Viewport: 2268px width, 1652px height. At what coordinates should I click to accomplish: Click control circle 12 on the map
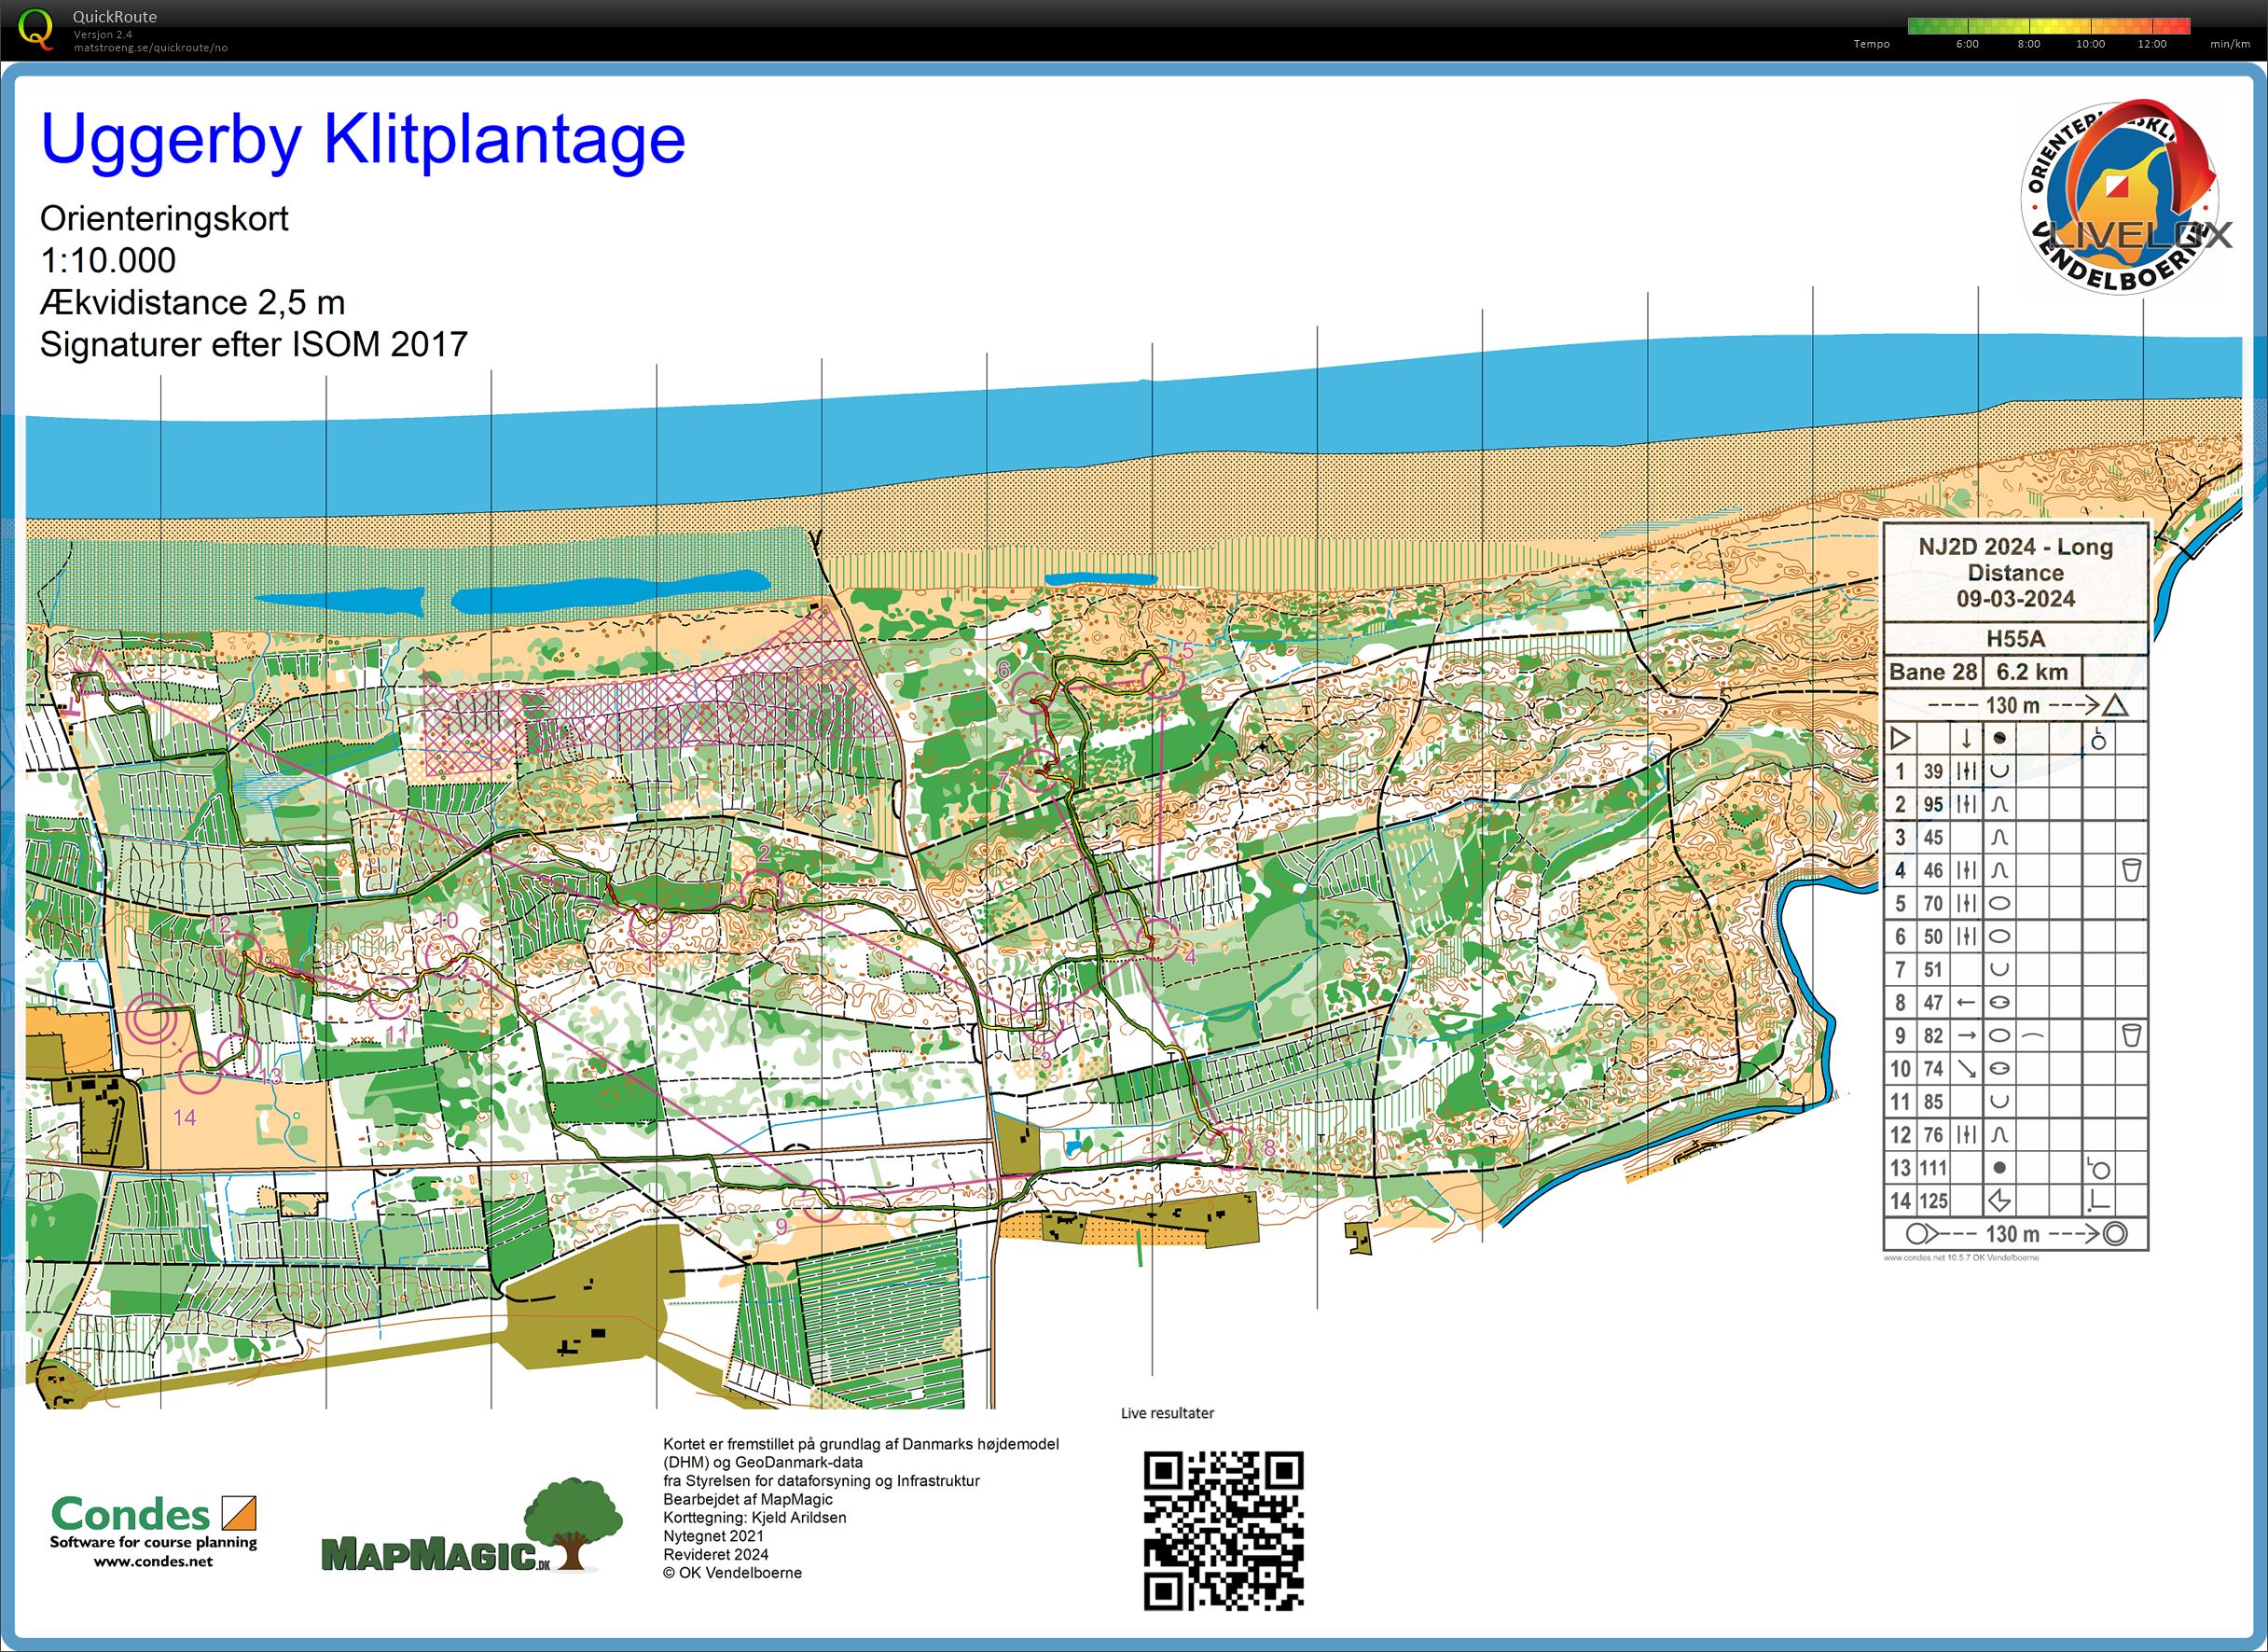click(242, 953)
